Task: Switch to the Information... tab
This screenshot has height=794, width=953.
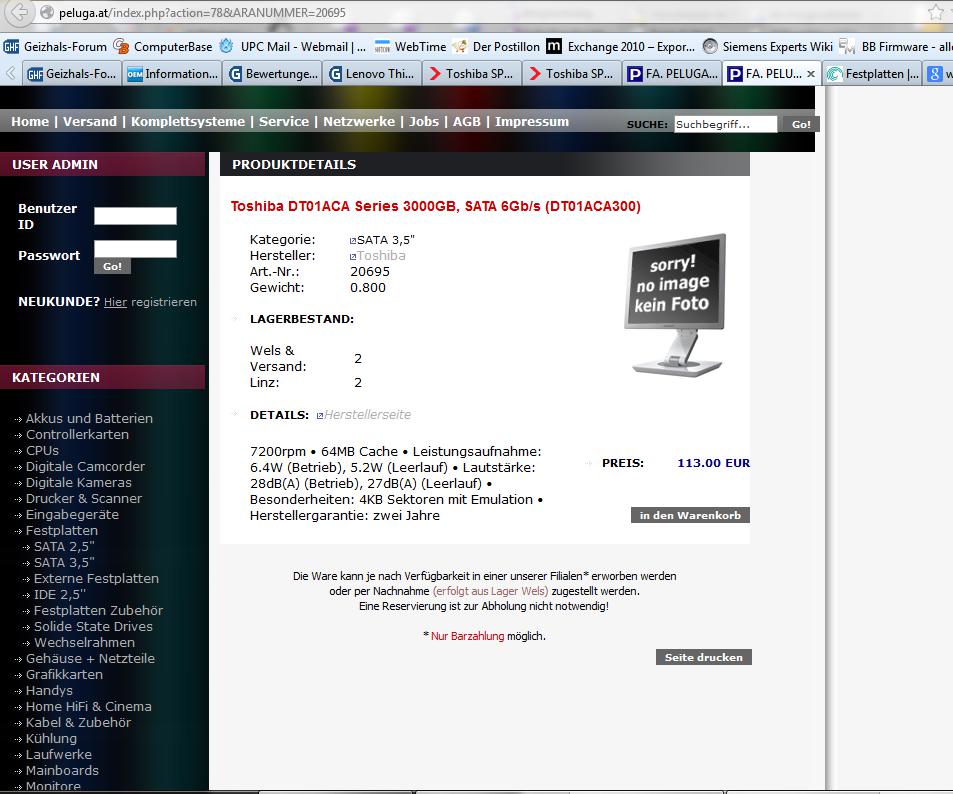Action: 173,74
